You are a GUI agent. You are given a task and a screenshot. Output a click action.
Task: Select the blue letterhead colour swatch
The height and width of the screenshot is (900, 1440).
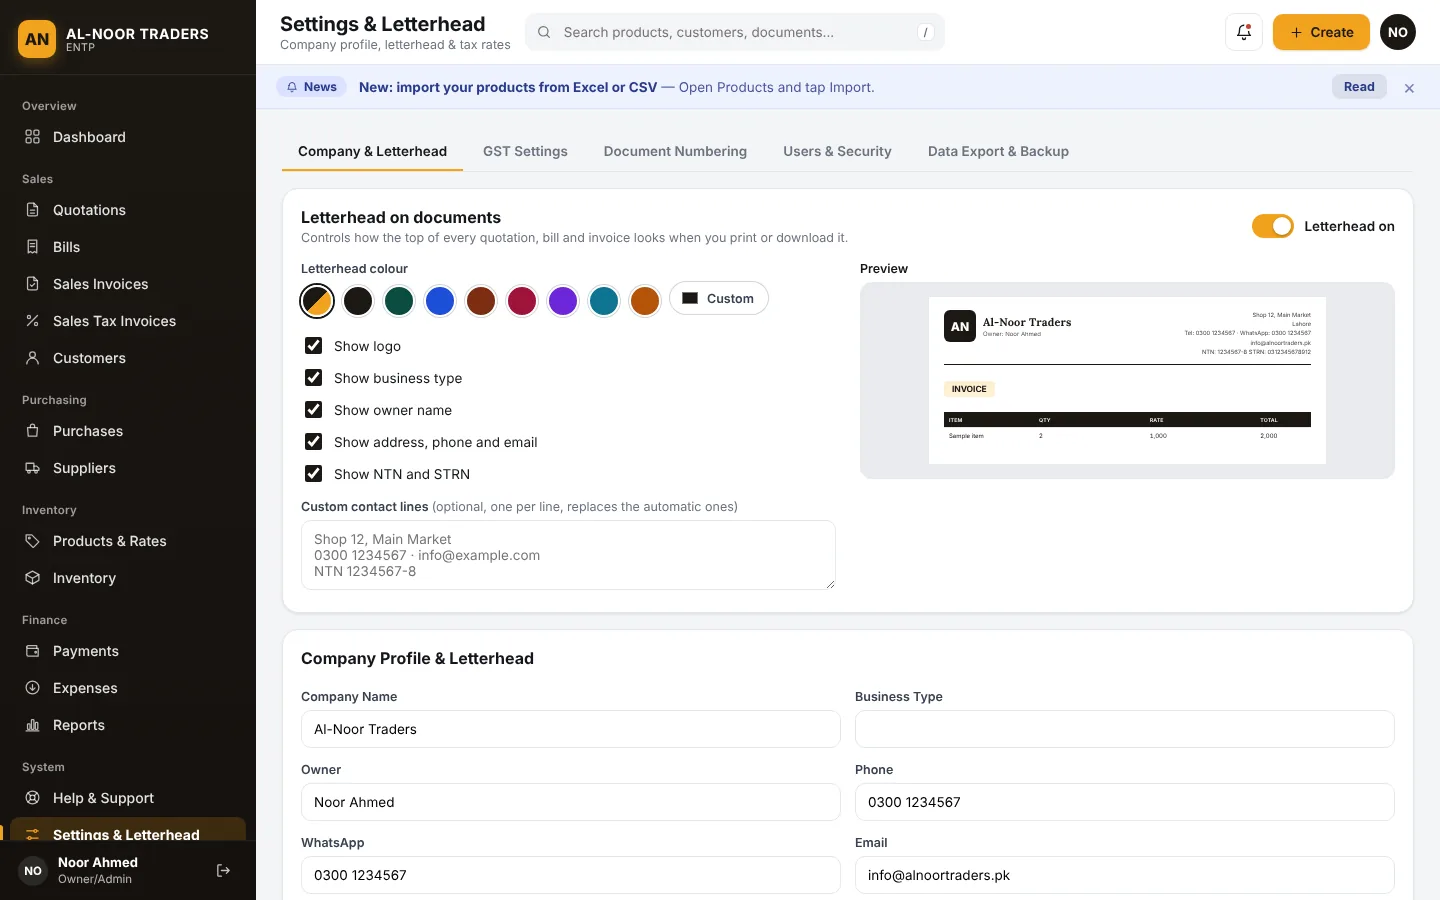click(x=440, y=300)
